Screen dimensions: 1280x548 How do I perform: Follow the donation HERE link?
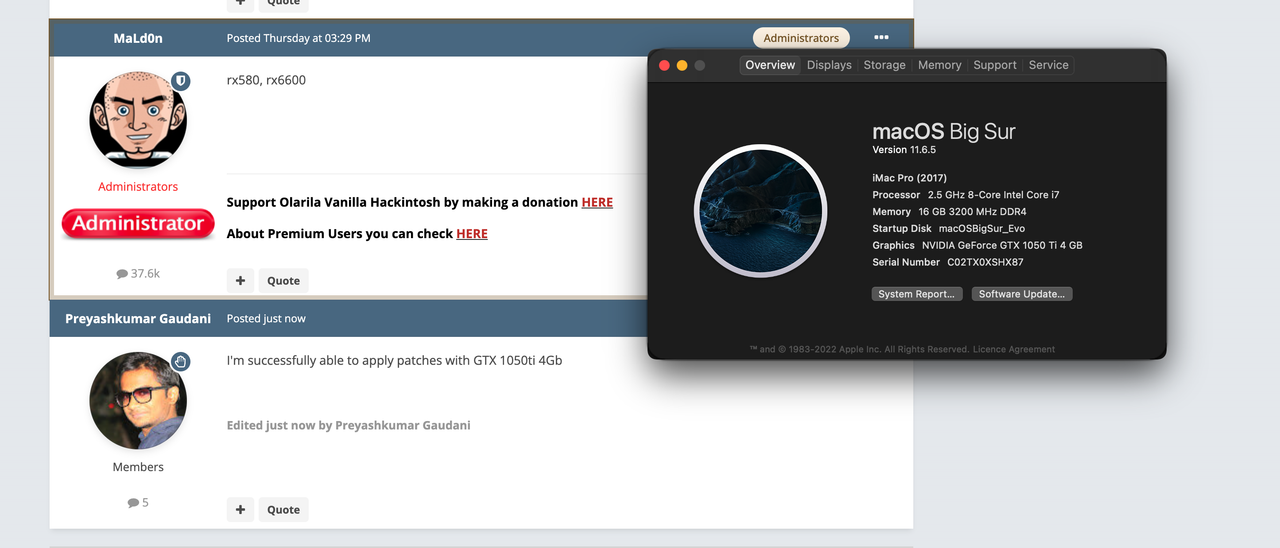click(597, 202)
